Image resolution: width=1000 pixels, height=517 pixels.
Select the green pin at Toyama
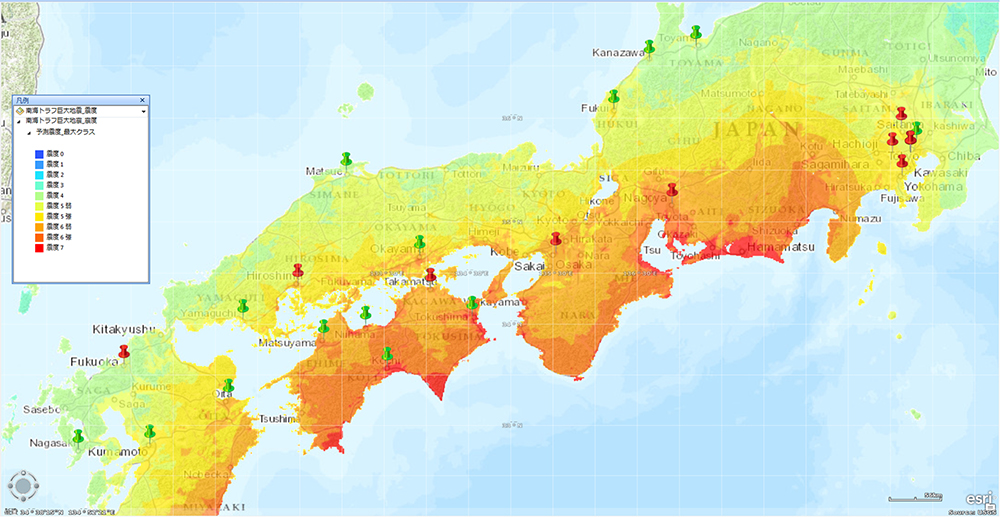[695, 32]
